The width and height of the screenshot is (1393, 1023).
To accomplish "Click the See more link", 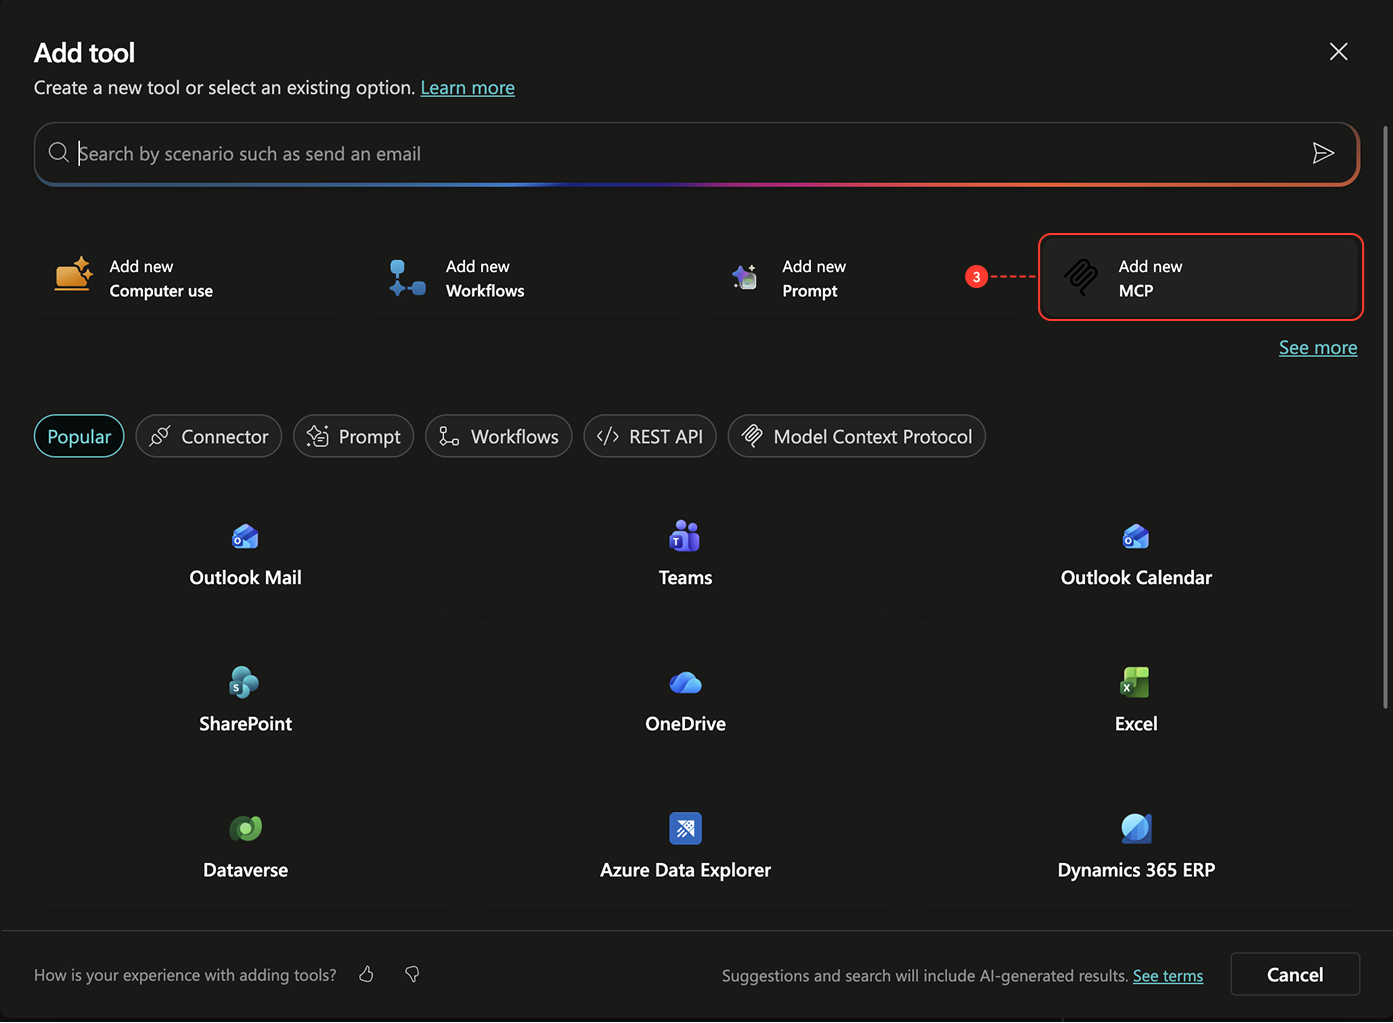I will (x=1318, y=348).
